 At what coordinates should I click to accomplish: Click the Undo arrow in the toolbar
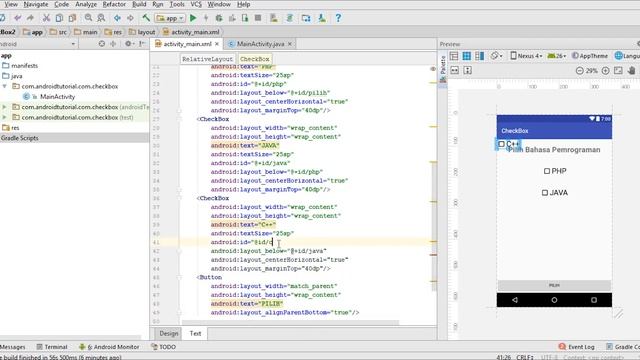point(17,18)
